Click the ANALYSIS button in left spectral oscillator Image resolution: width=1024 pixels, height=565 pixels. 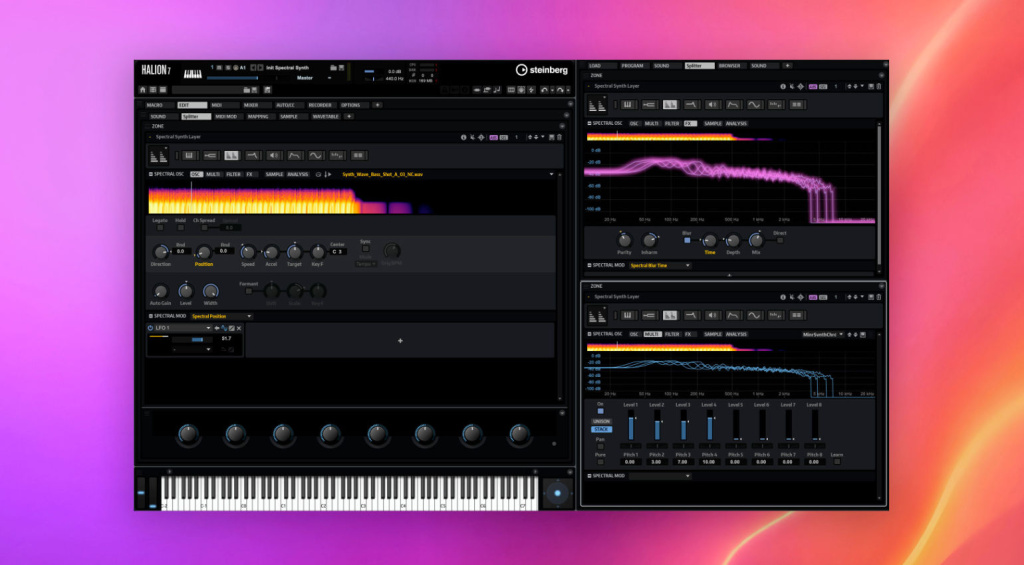298,174
